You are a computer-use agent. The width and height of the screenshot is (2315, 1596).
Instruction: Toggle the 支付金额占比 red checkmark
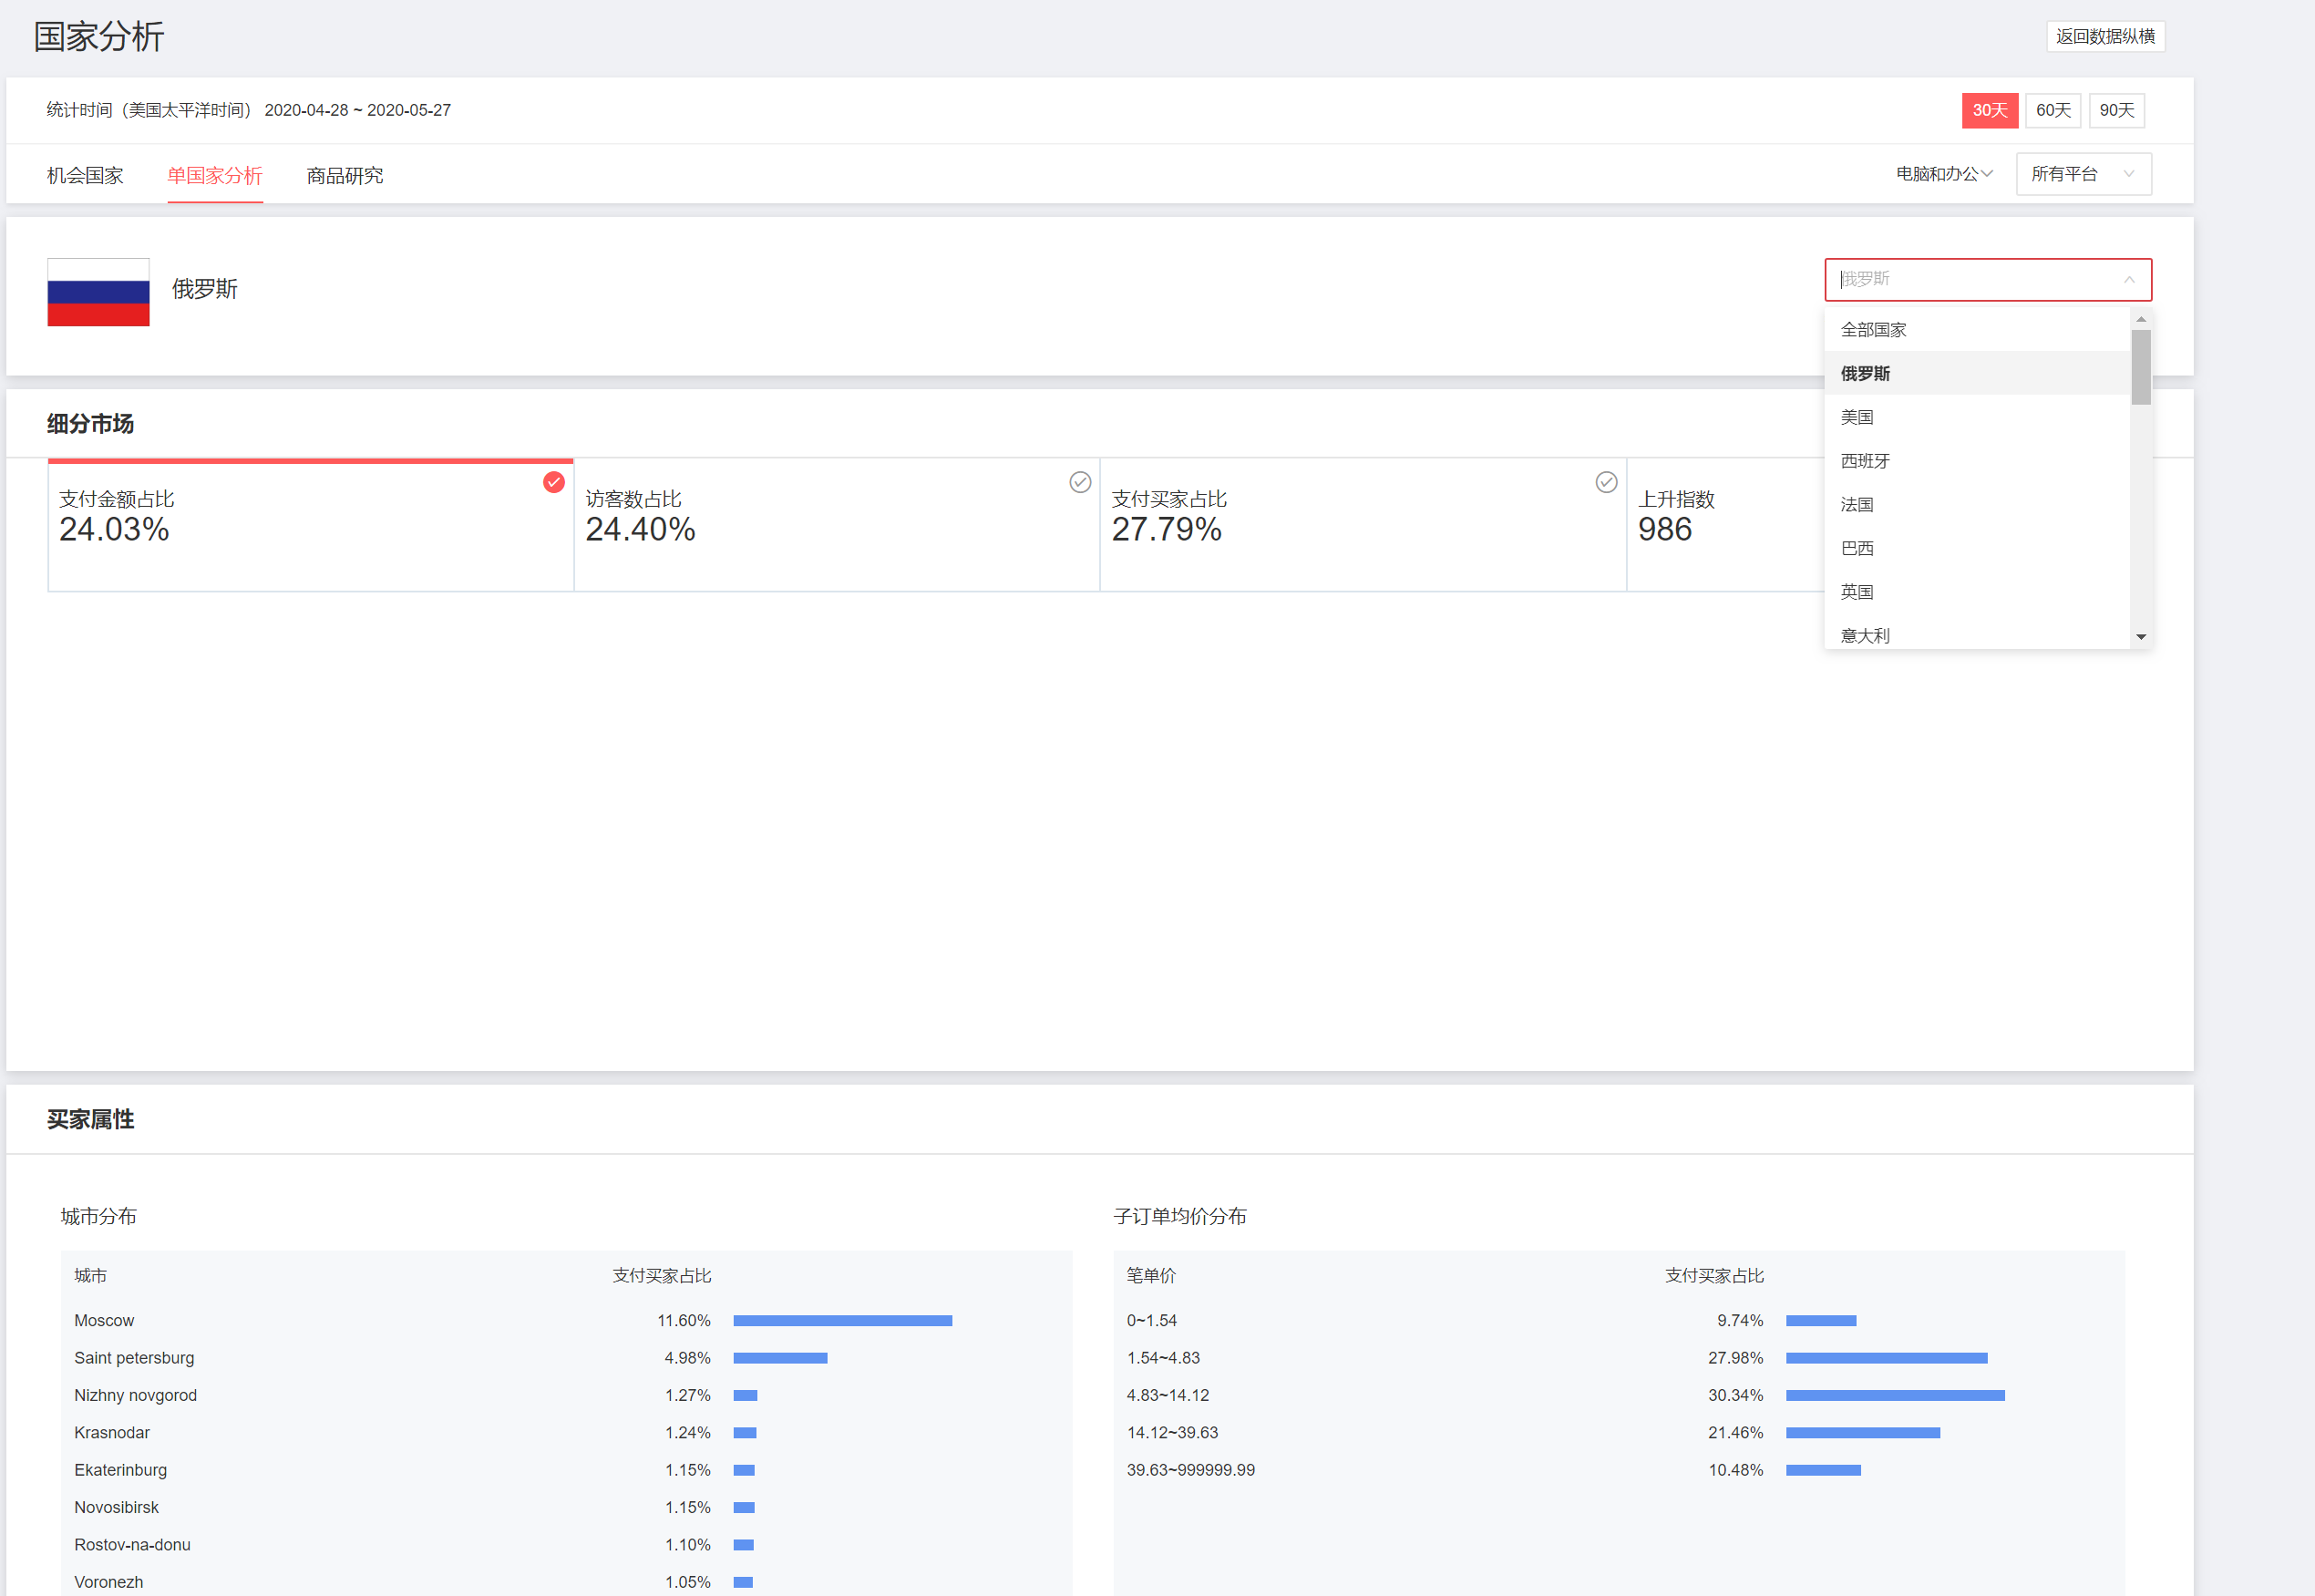point(554,482)
